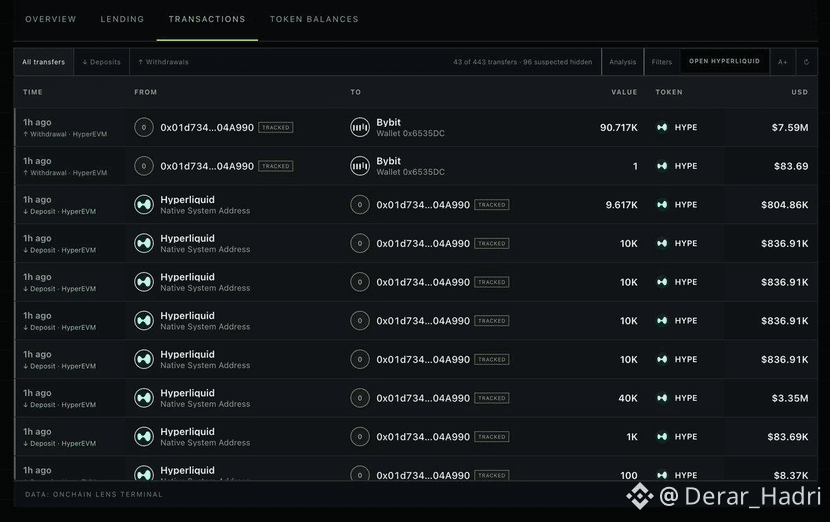Click the FROM column header
This screenshot has width=830, height=522.
pyautogui.click(x=146, y=92)
